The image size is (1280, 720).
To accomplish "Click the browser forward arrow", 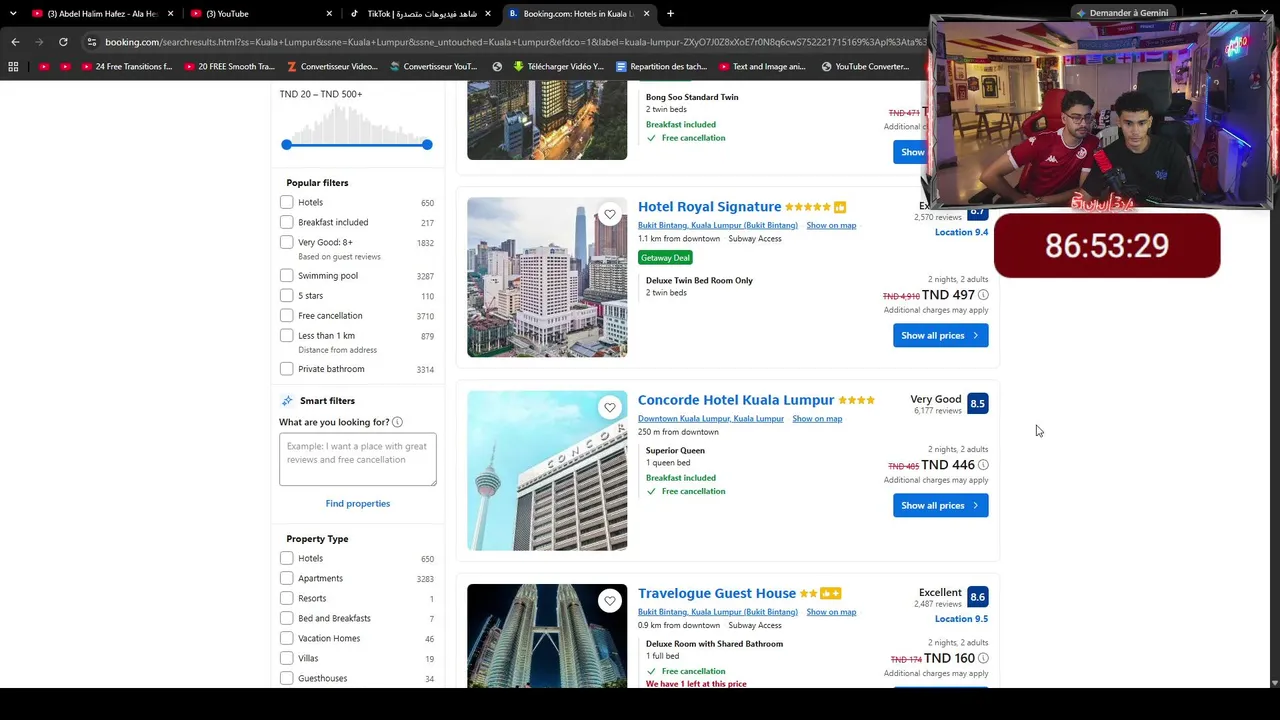I will pyautogui.click(x=39, y=42).
